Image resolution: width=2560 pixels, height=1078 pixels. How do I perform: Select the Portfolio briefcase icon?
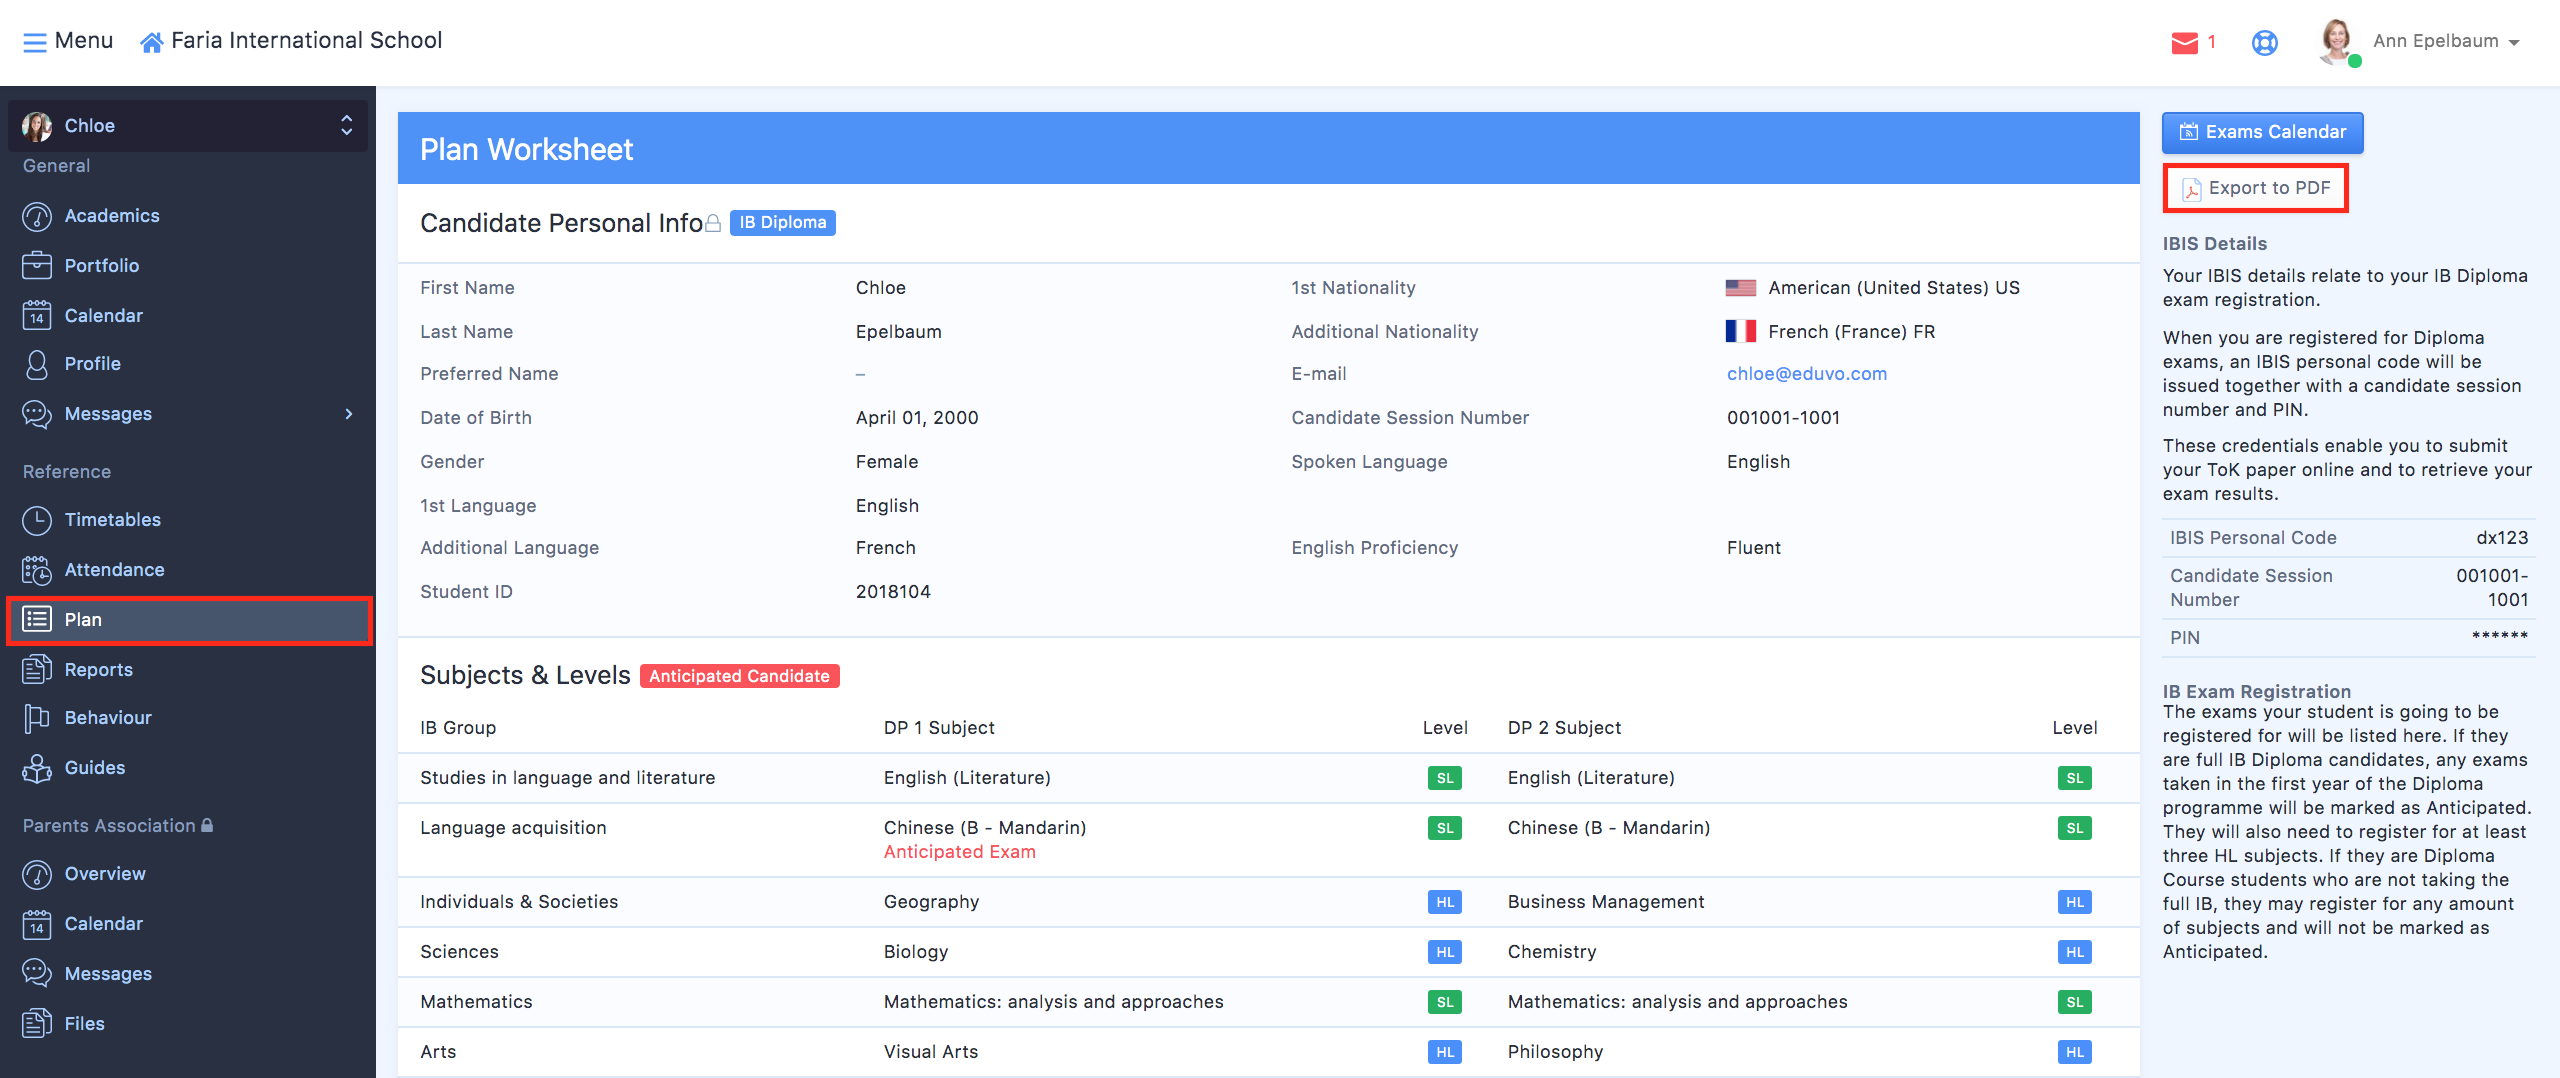click(x=37, y=266)
